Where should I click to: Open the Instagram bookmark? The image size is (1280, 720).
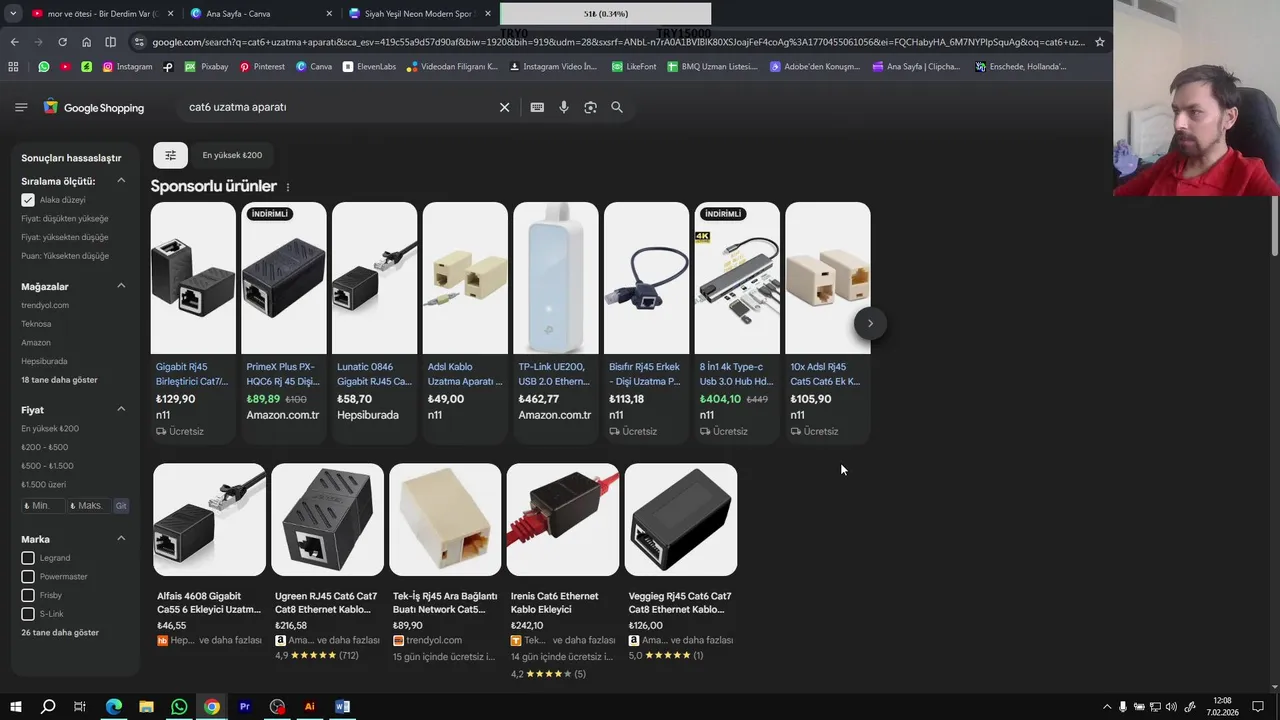coord(127,67)
